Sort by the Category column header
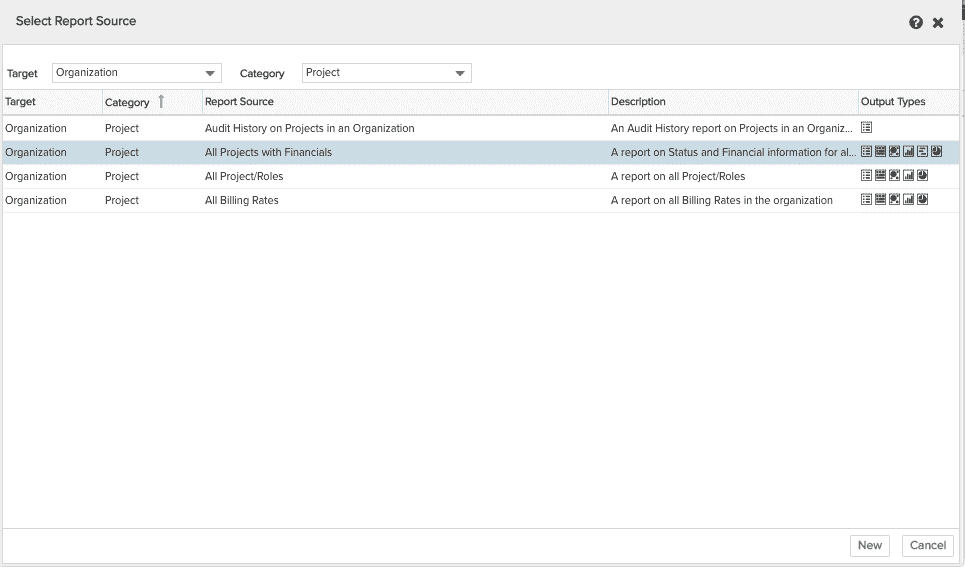Screen dimensions: 965x567 pos(127,102)
